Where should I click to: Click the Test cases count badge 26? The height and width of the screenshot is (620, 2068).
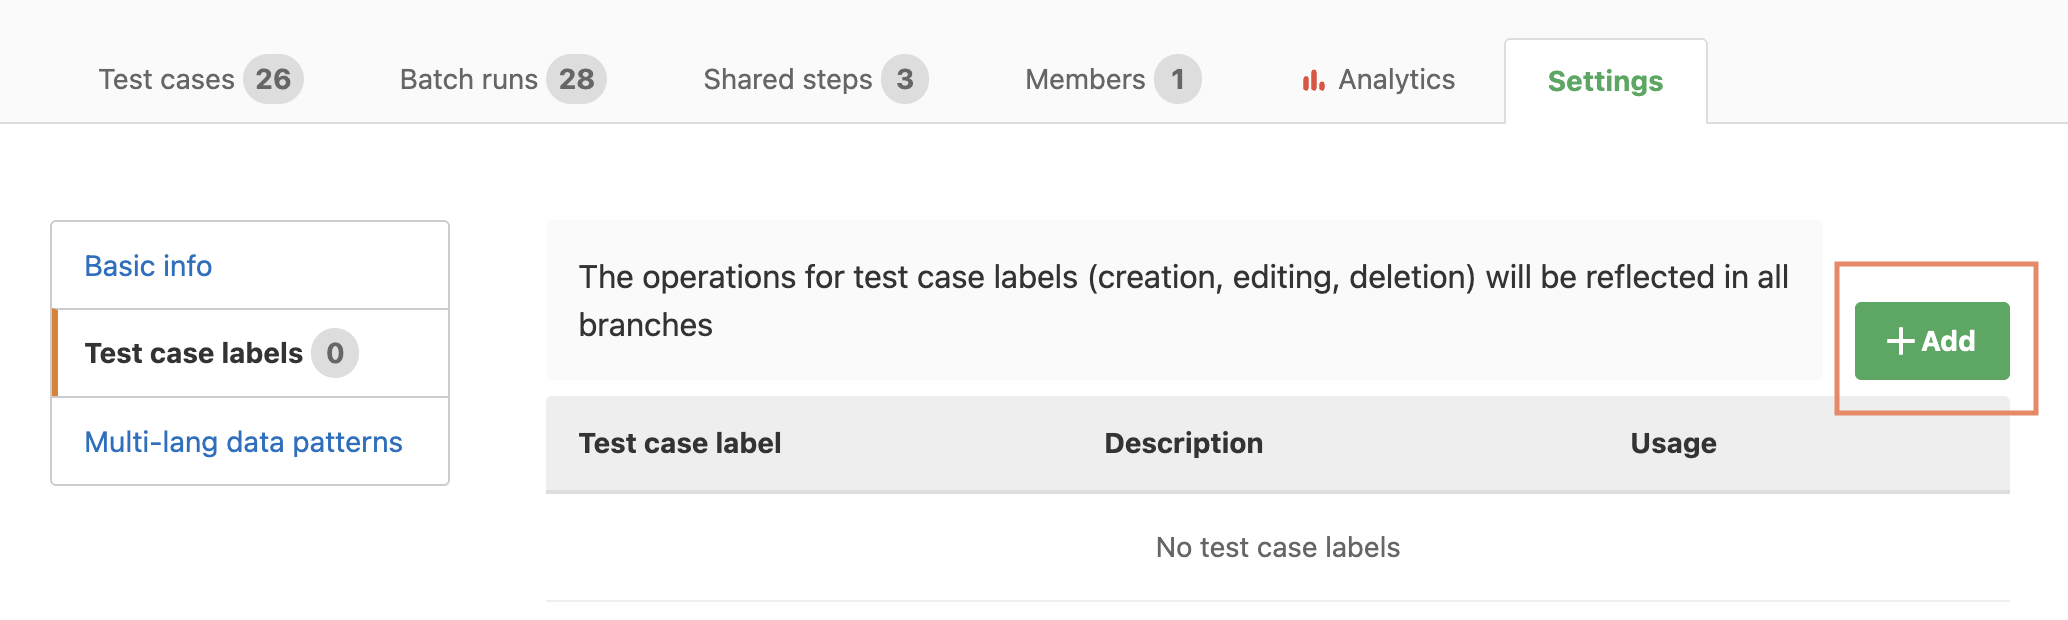(x=273, y=79)
